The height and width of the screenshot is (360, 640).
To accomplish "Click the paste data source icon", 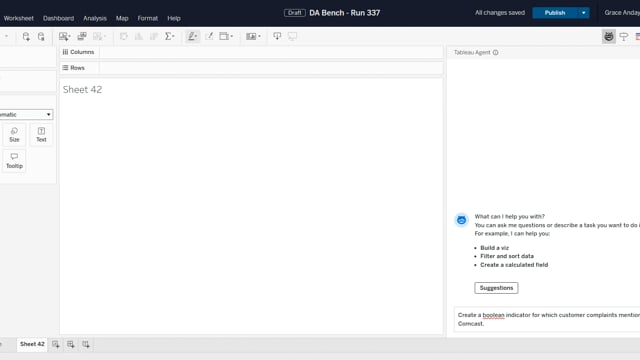I will click(x=41, y=36).
